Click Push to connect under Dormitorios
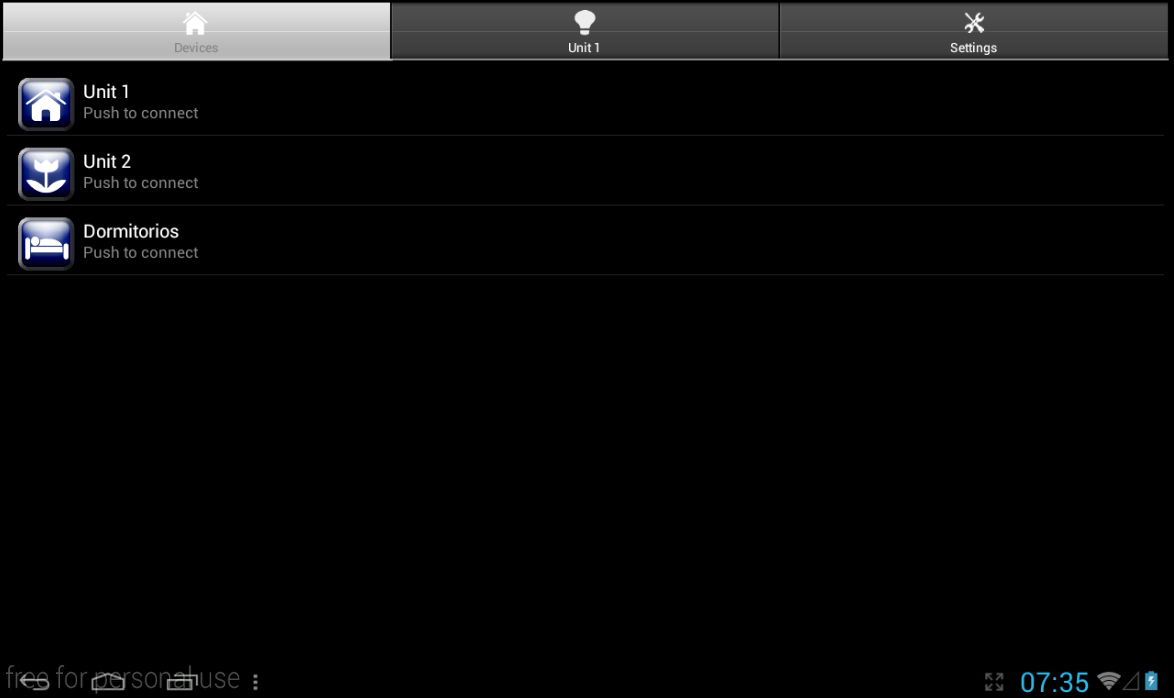The image size is (1174, 698). coord(141,252)
